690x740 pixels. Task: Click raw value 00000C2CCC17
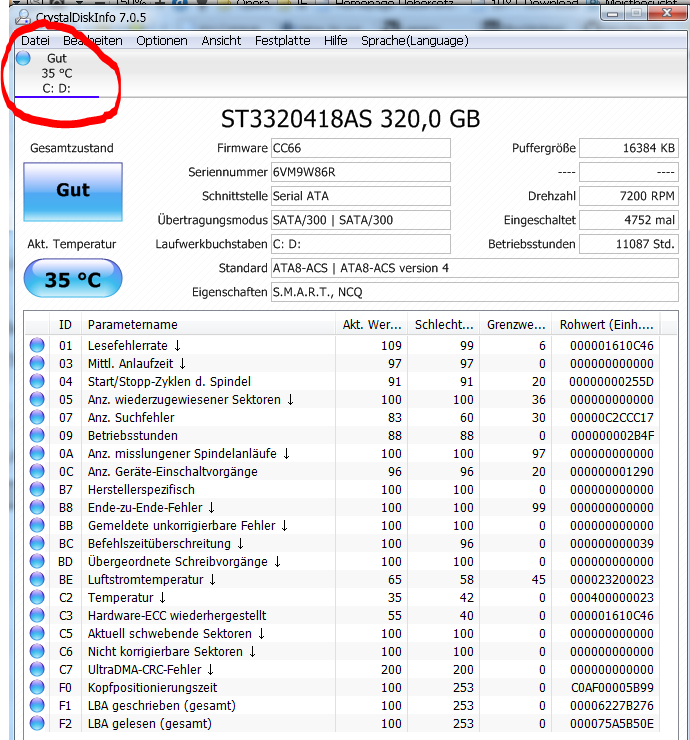pyautogui.click(x=612, y=418)
